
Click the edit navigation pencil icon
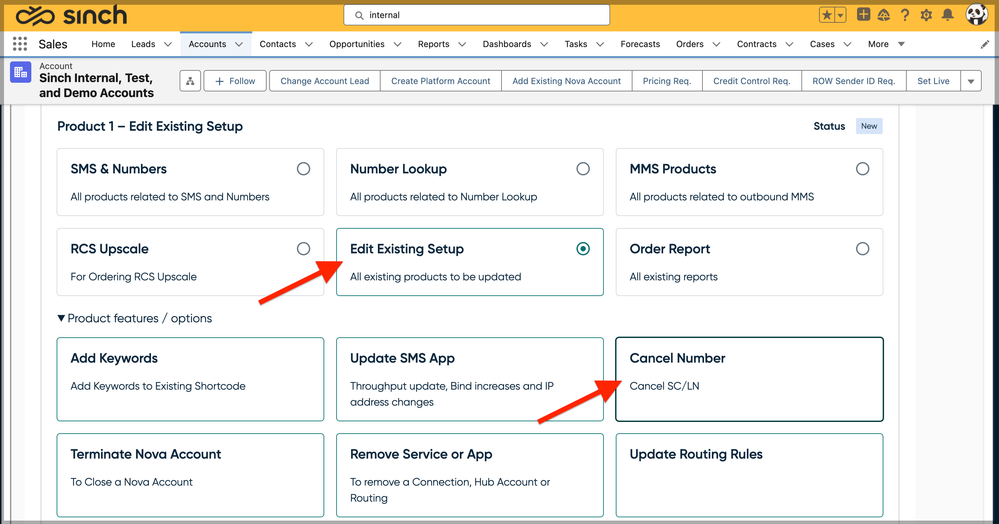tap(984, 45)
